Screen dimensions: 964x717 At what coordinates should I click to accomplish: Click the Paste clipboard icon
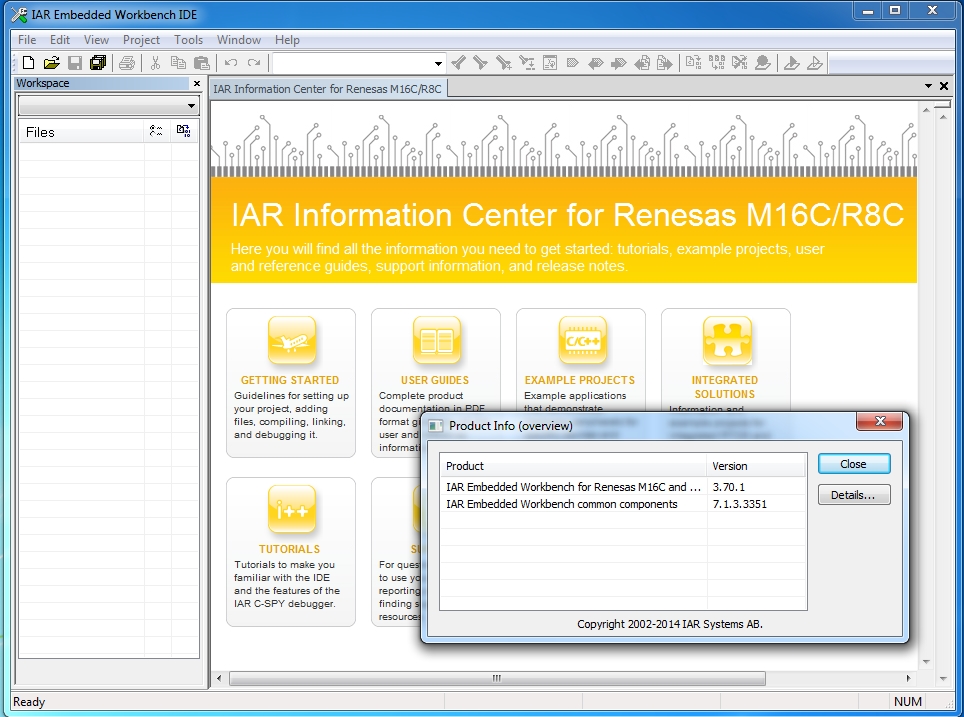tap(202, 63)
